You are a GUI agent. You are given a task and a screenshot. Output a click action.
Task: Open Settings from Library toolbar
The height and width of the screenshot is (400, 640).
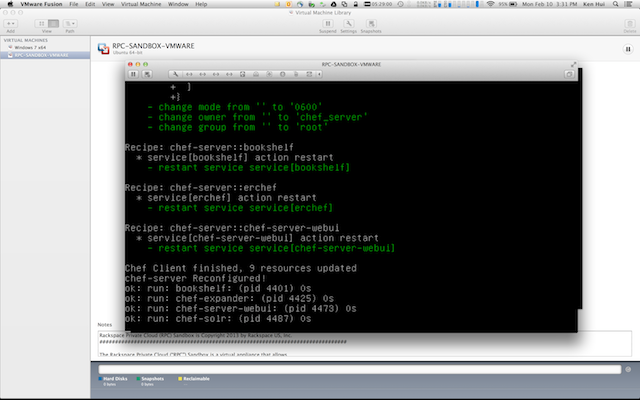pyautogui.click(x=349, y=24)
